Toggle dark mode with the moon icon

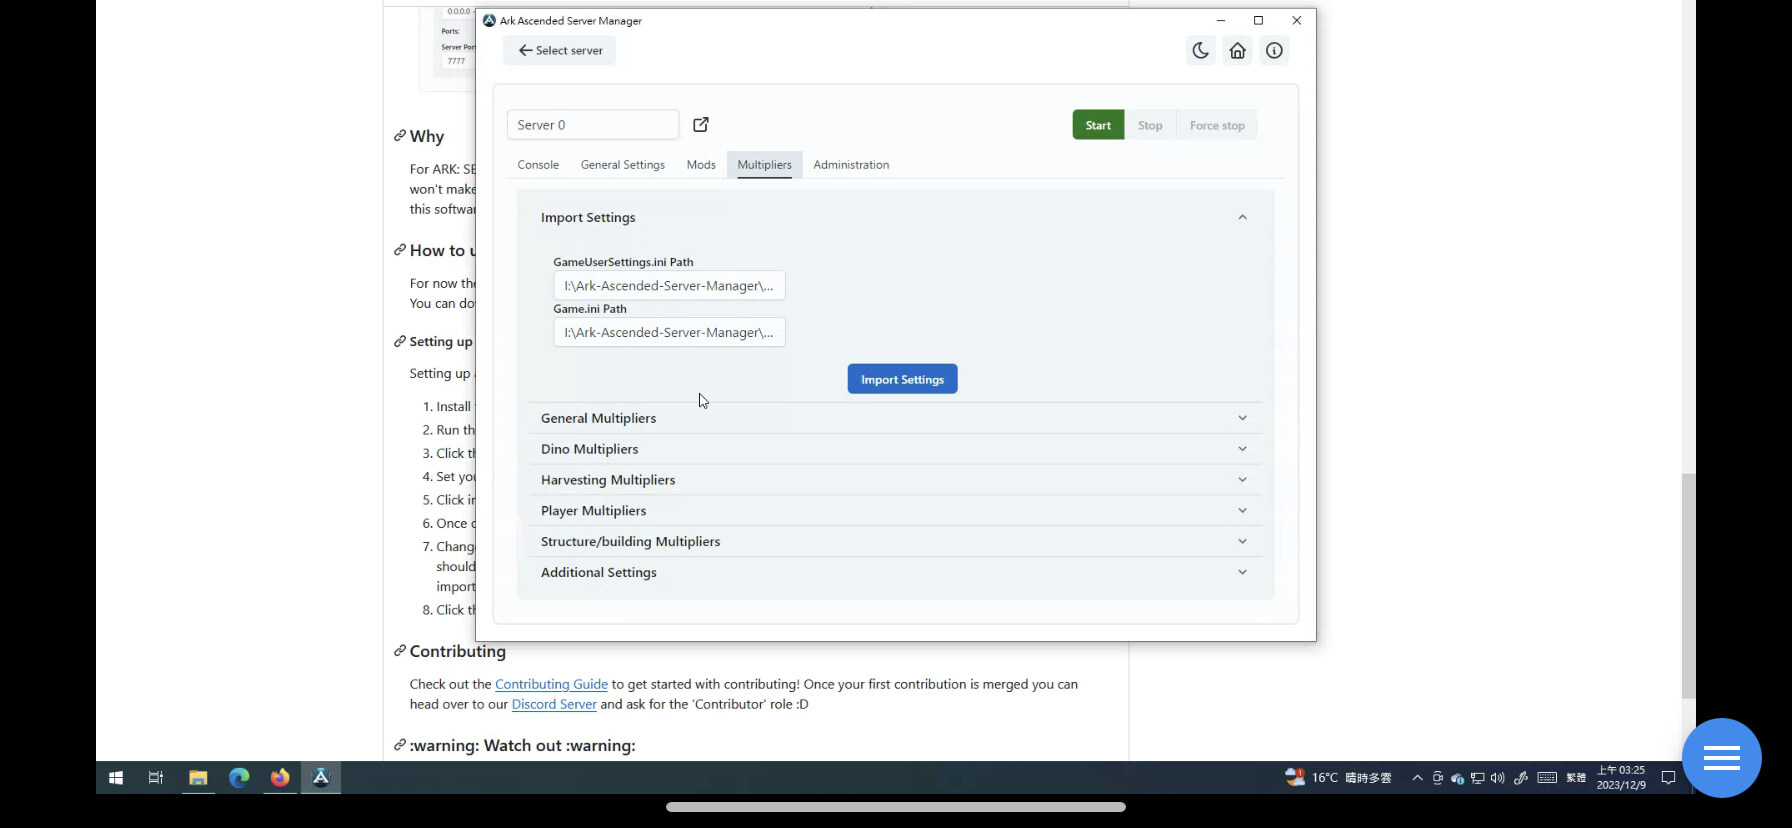click(x=1200, y=51)
